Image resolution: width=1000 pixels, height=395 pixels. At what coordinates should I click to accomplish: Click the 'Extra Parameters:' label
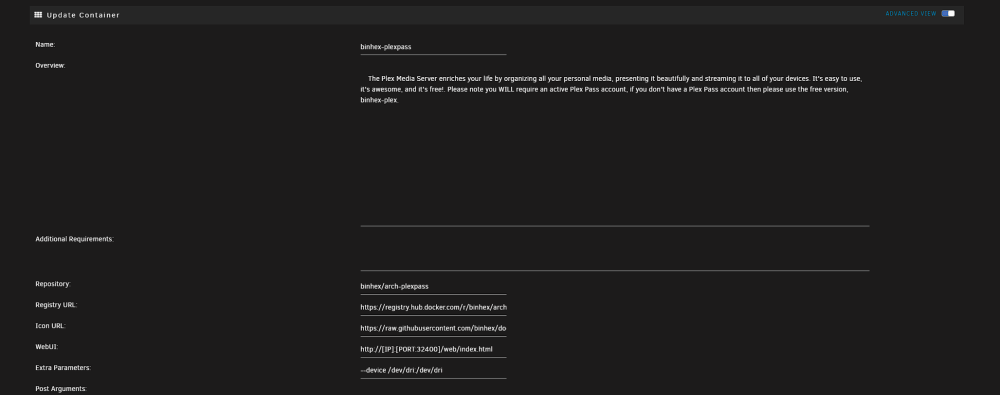point(63,368)
